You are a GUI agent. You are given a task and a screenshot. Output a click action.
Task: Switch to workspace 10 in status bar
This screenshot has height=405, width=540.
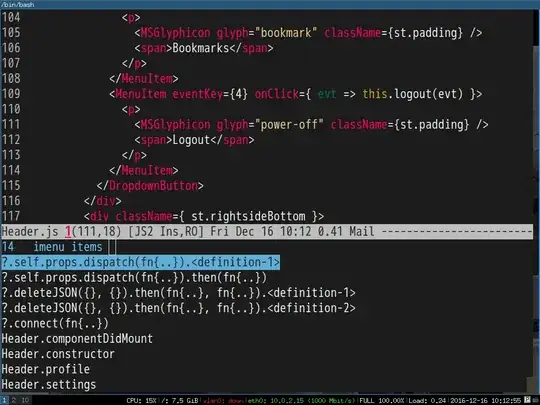25,400
